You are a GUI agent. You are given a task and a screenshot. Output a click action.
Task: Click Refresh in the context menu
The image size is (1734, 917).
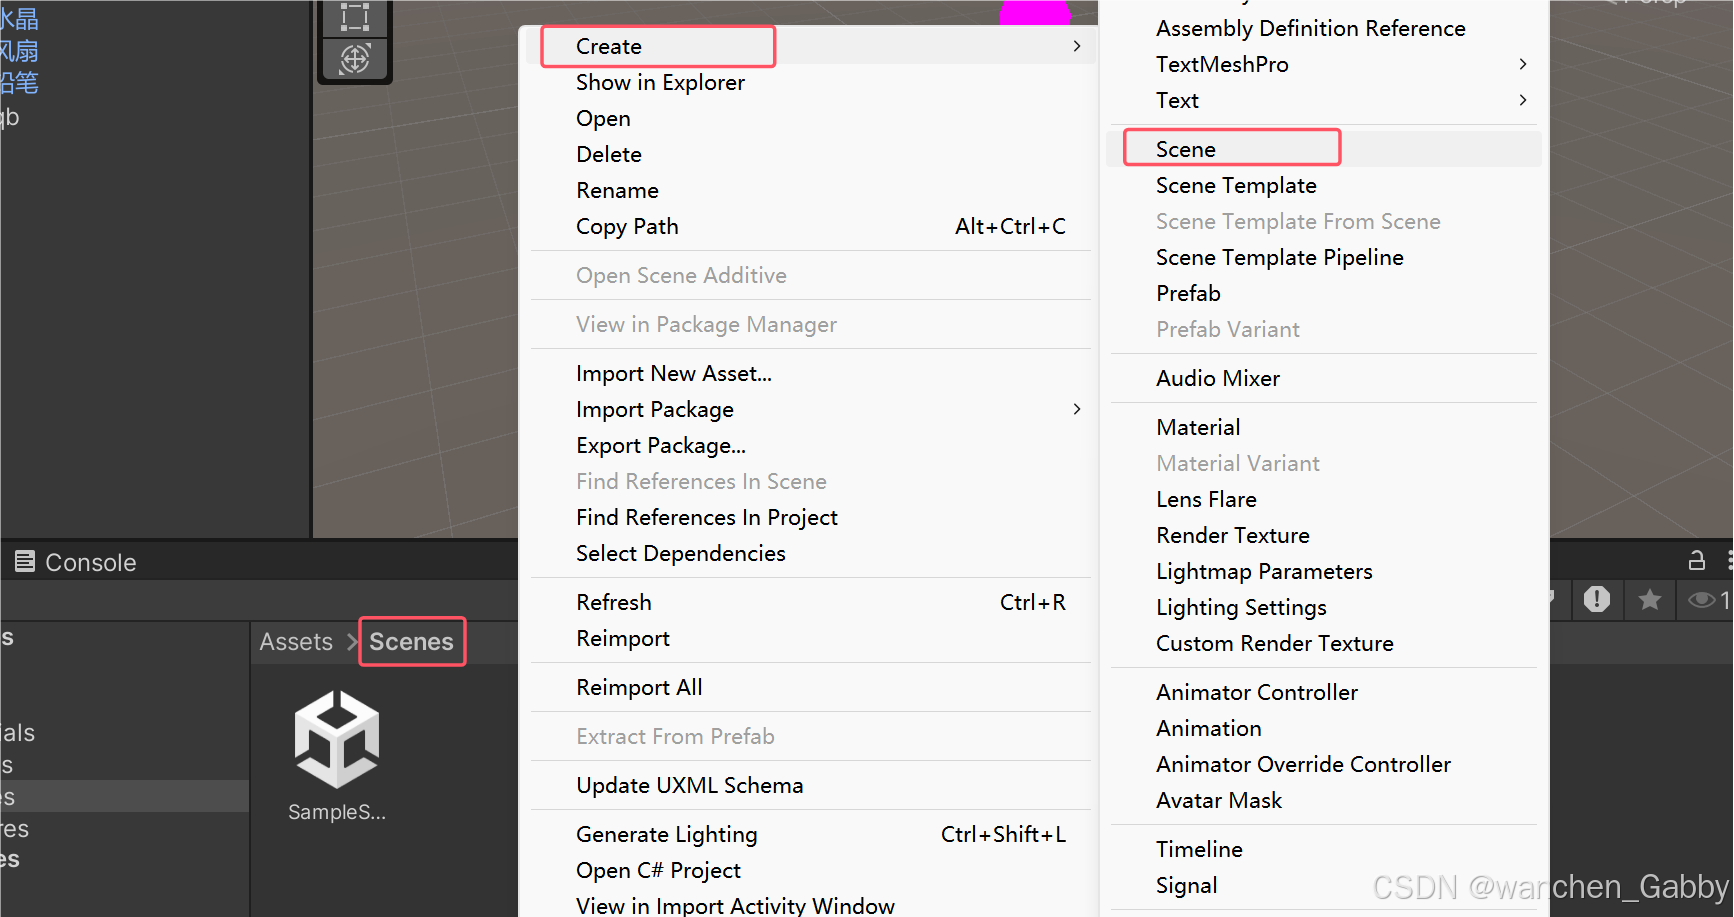pyautogui.click(x=614, y=602)
